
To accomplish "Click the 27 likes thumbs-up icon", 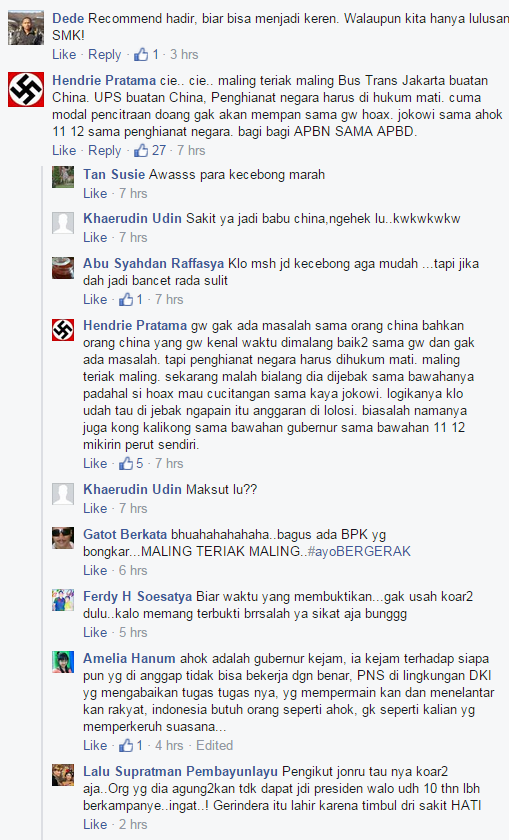I will pyautogui.click(x=141, y=150).
